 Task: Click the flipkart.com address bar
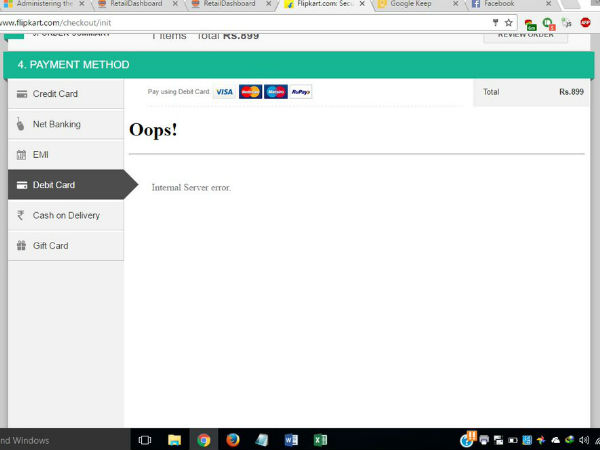click(x=240, y=22)
